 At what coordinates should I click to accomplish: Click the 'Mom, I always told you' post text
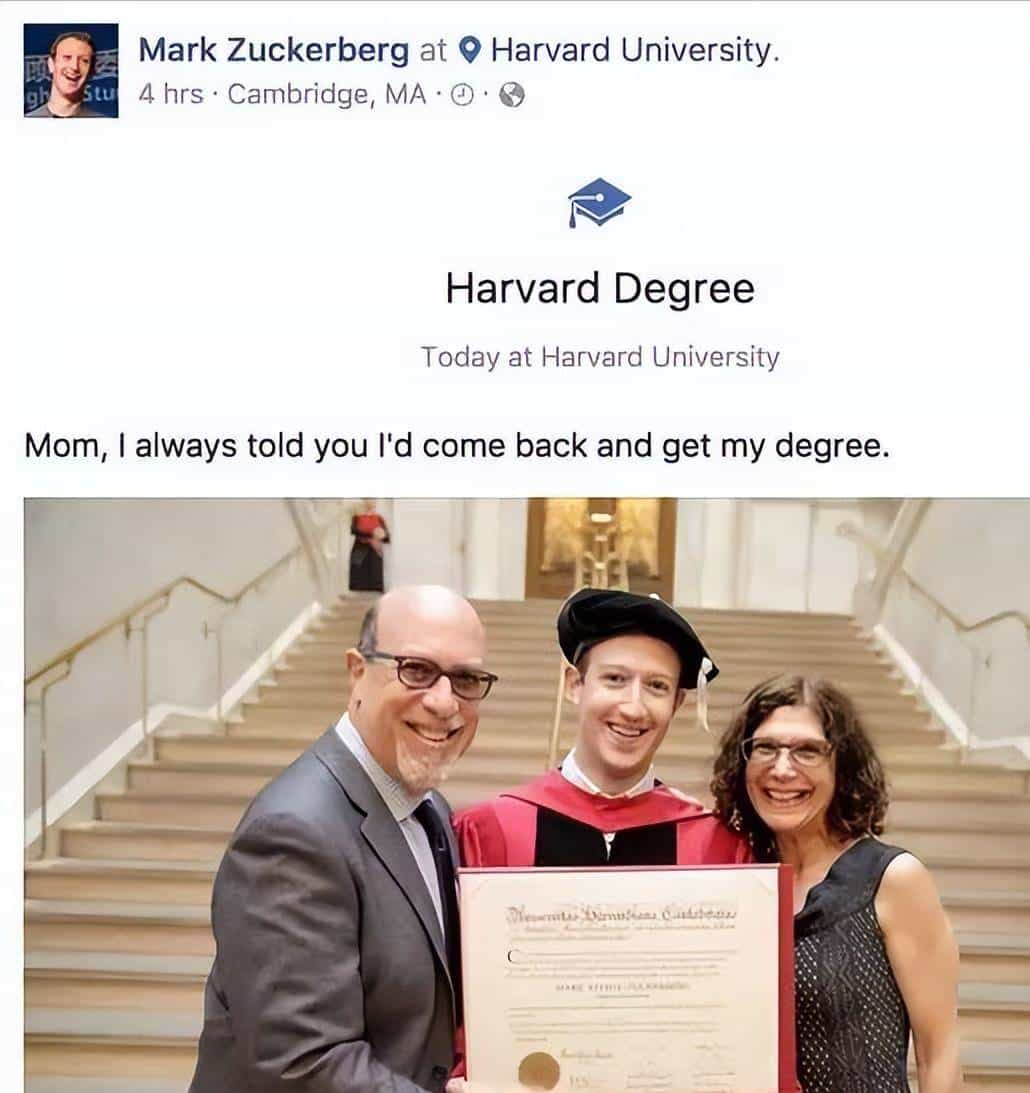point(456,445)
